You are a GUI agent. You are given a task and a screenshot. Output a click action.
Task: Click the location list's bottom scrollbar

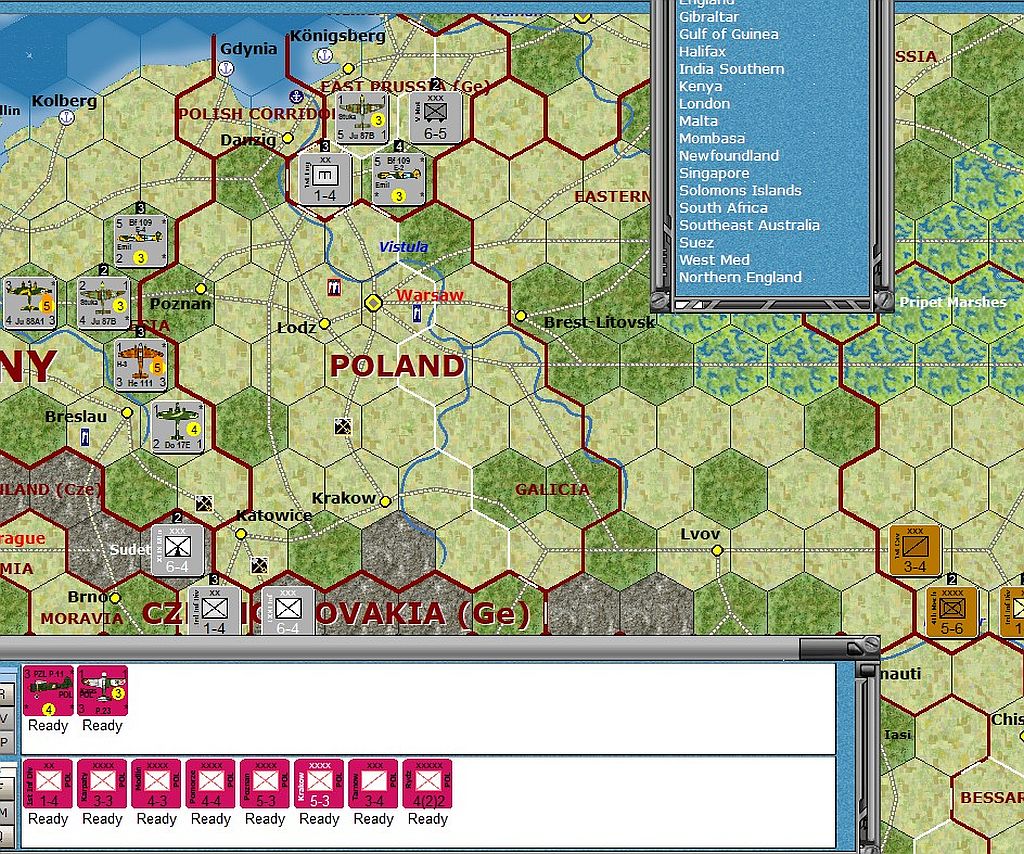[773, 304]
